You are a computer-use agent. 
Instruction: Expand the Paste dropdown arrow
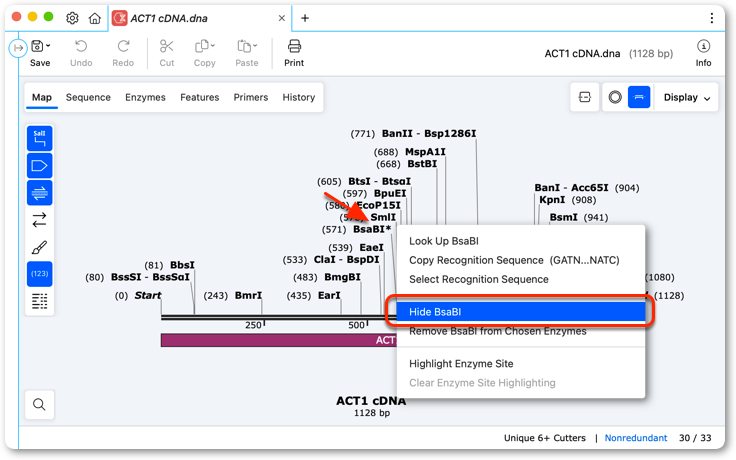pos(255,46)
